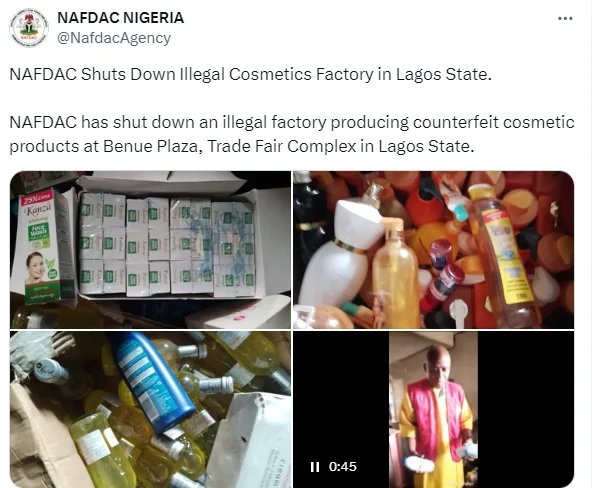Open NAFDAC NIGERIA profile name link

click(x=120, y=18)
